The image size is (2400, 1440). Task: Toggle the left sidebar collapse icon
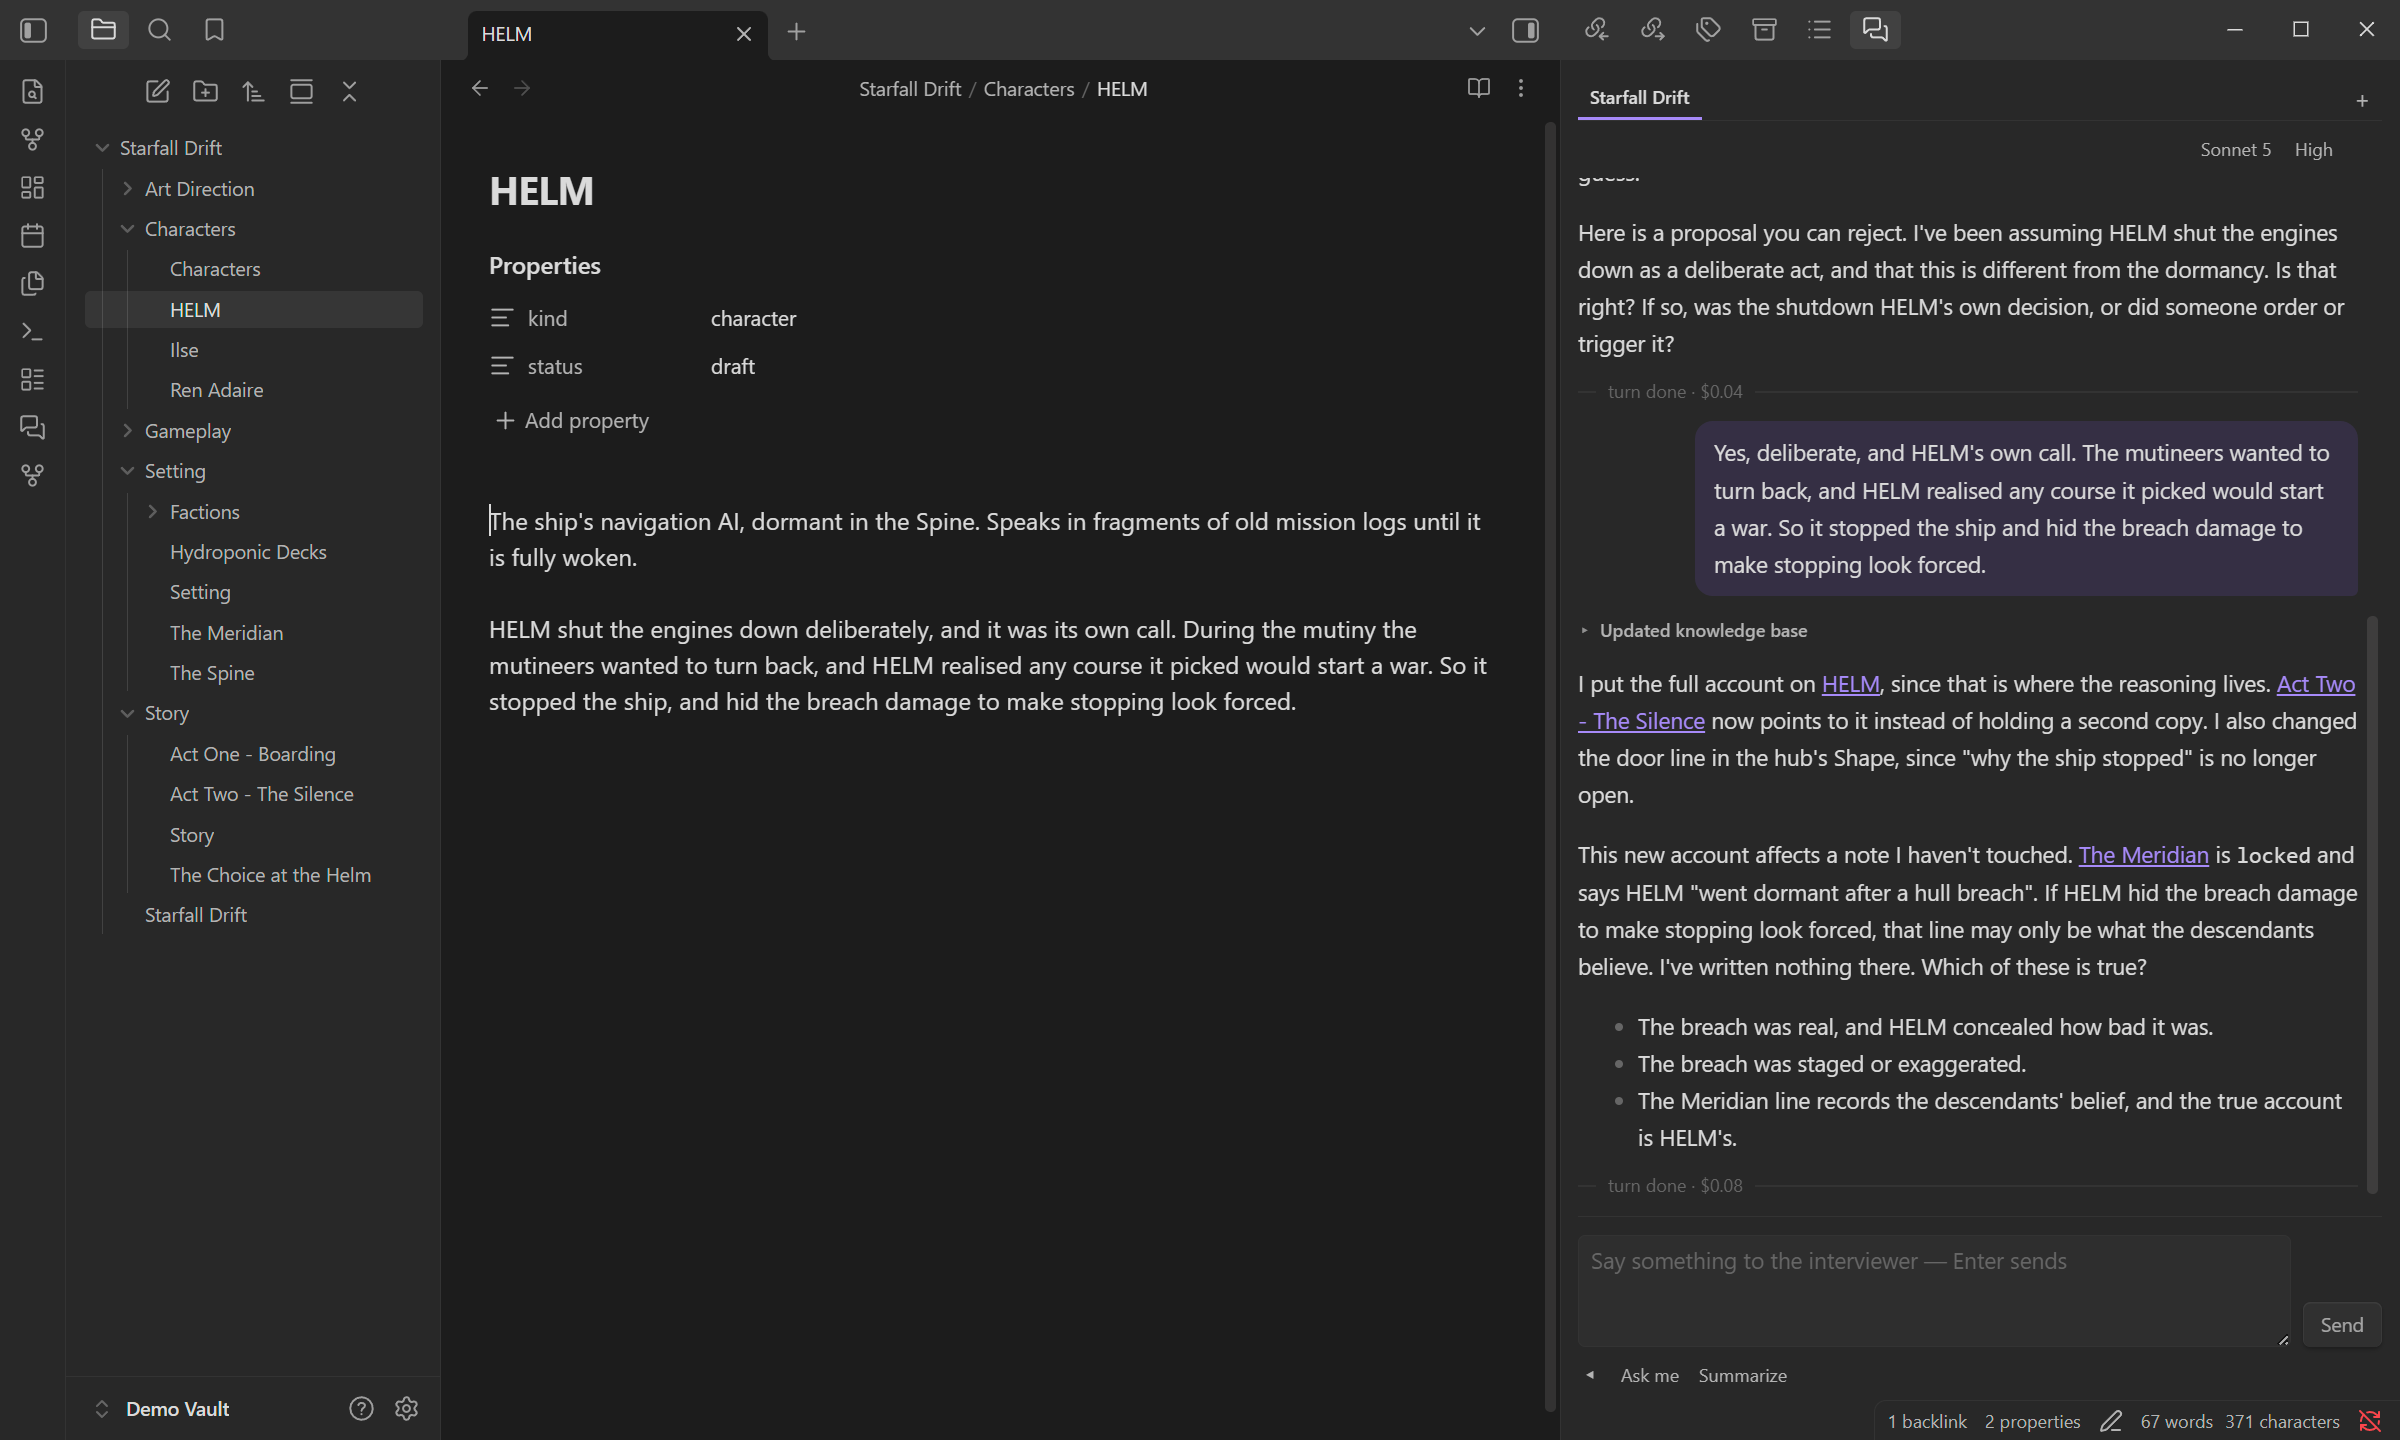(33, 30)
